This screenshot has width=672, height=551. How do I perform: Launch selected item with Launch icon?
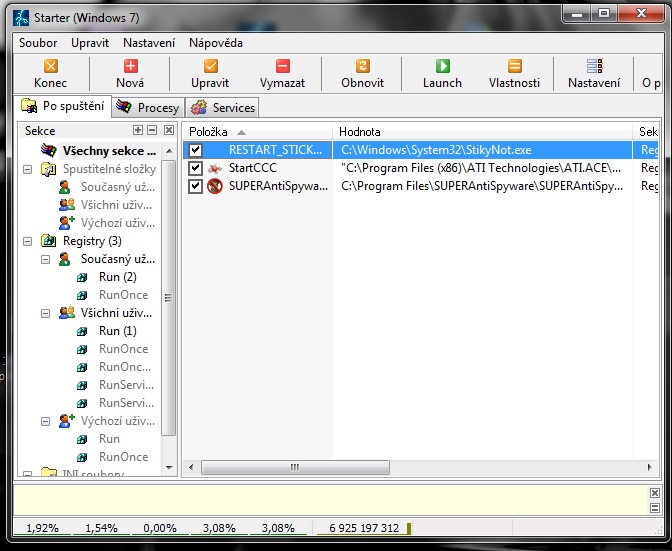[443, 66]
